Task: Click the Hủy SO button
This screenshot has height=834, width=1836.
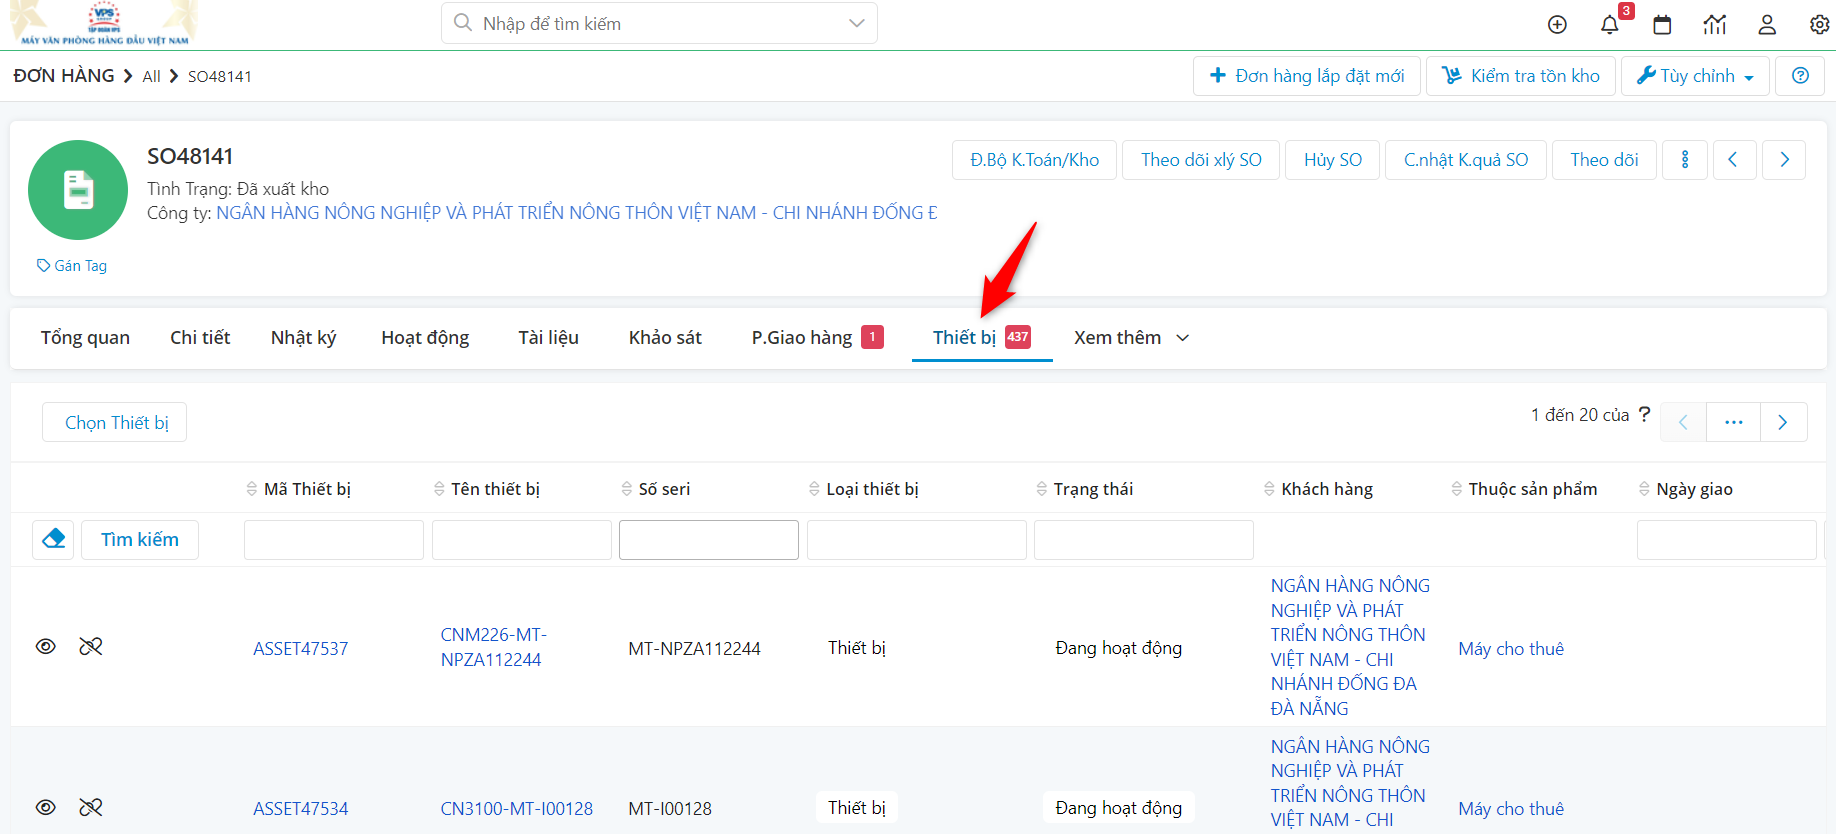Action: (x=1332, y=160)
